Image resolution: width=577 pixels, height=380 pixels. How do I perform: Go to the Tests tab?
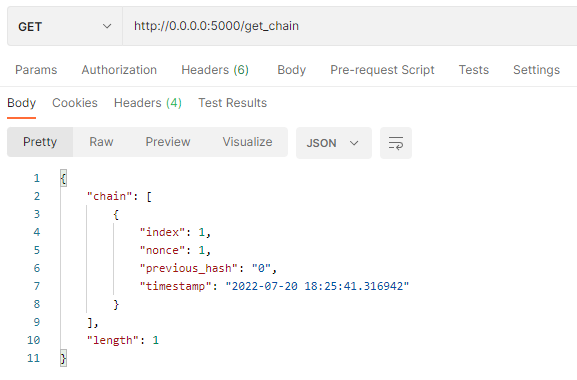pyautogui.click(x=474, y=70)
